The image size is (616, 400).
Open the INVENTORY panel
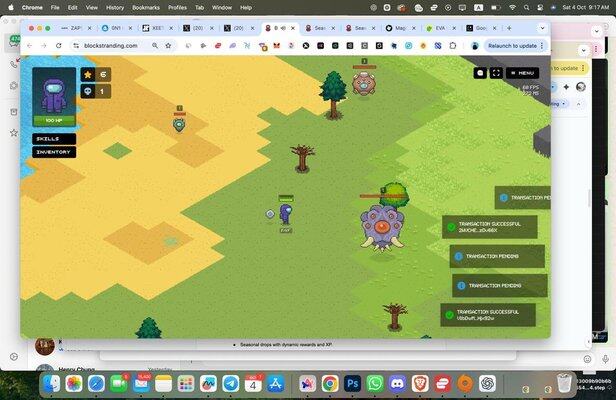53,152
